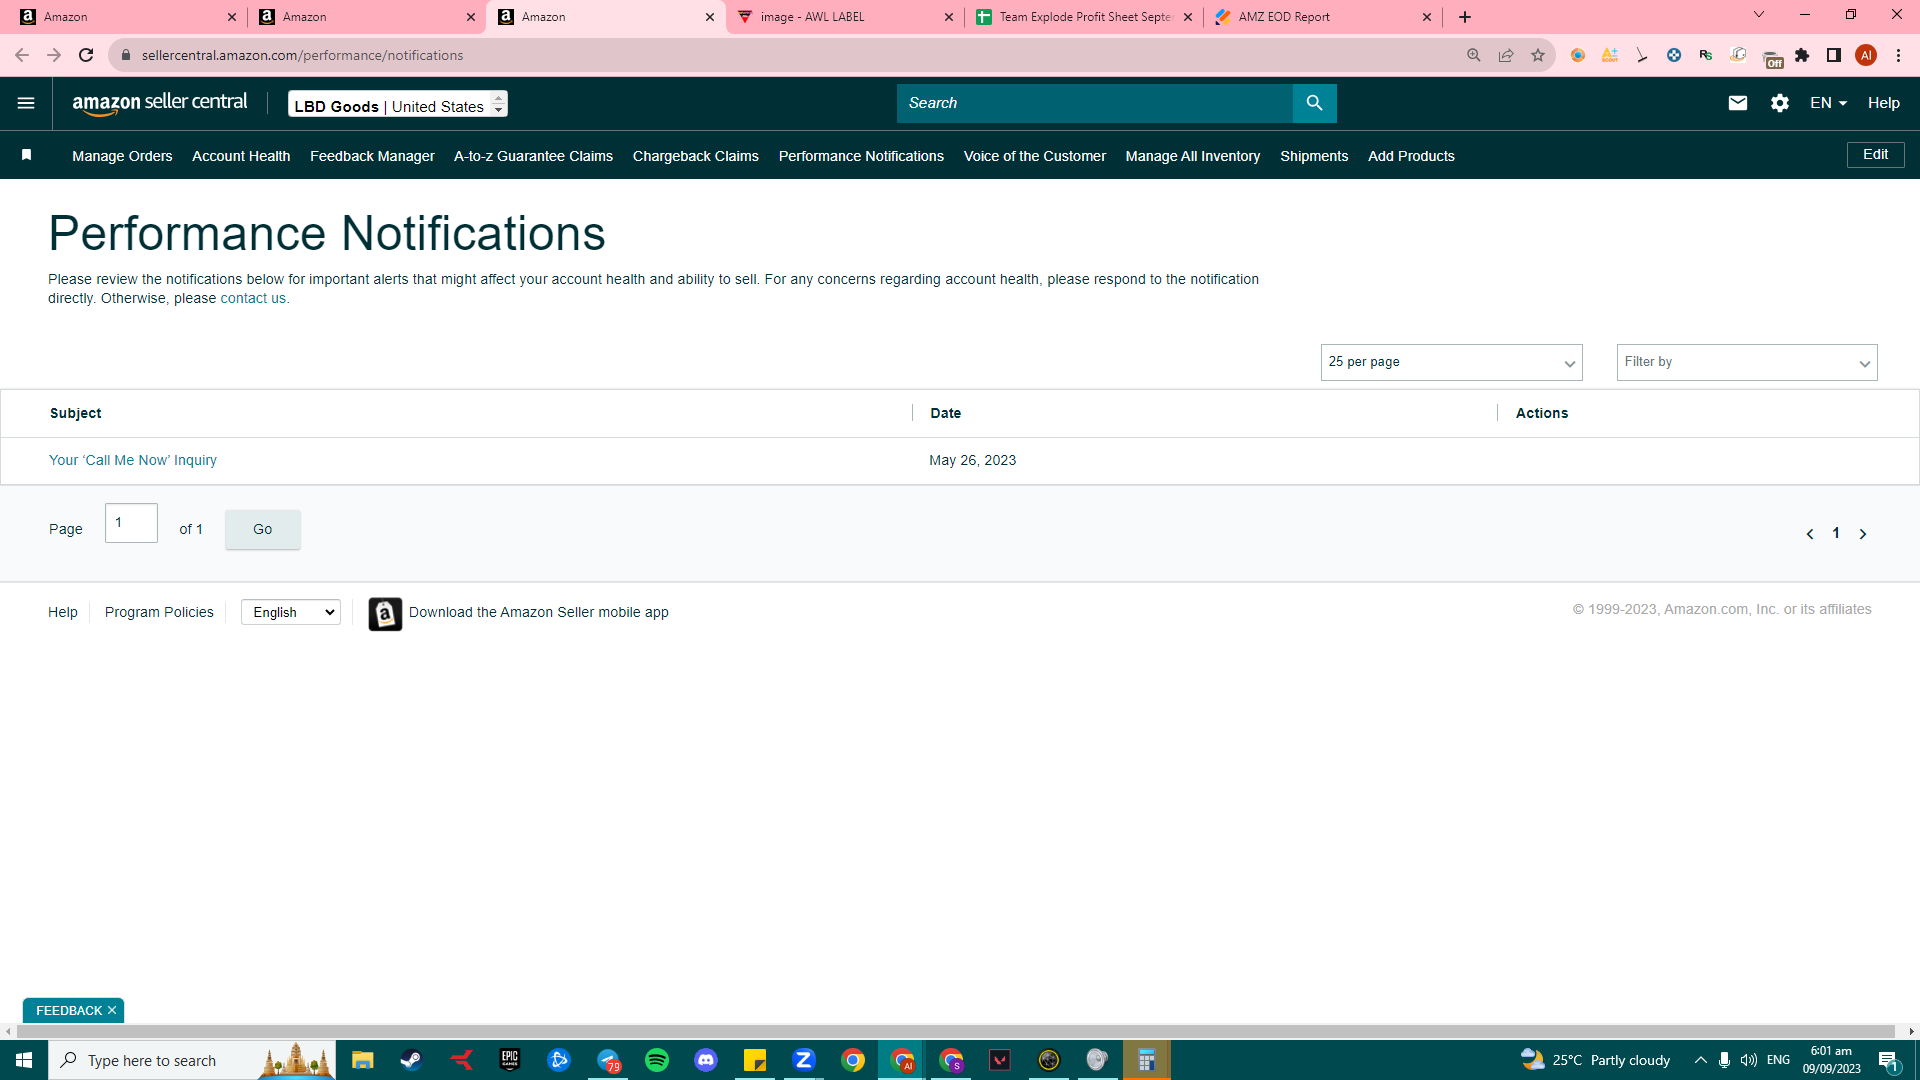Select current page number 1 in pagination

(1836, 533)
